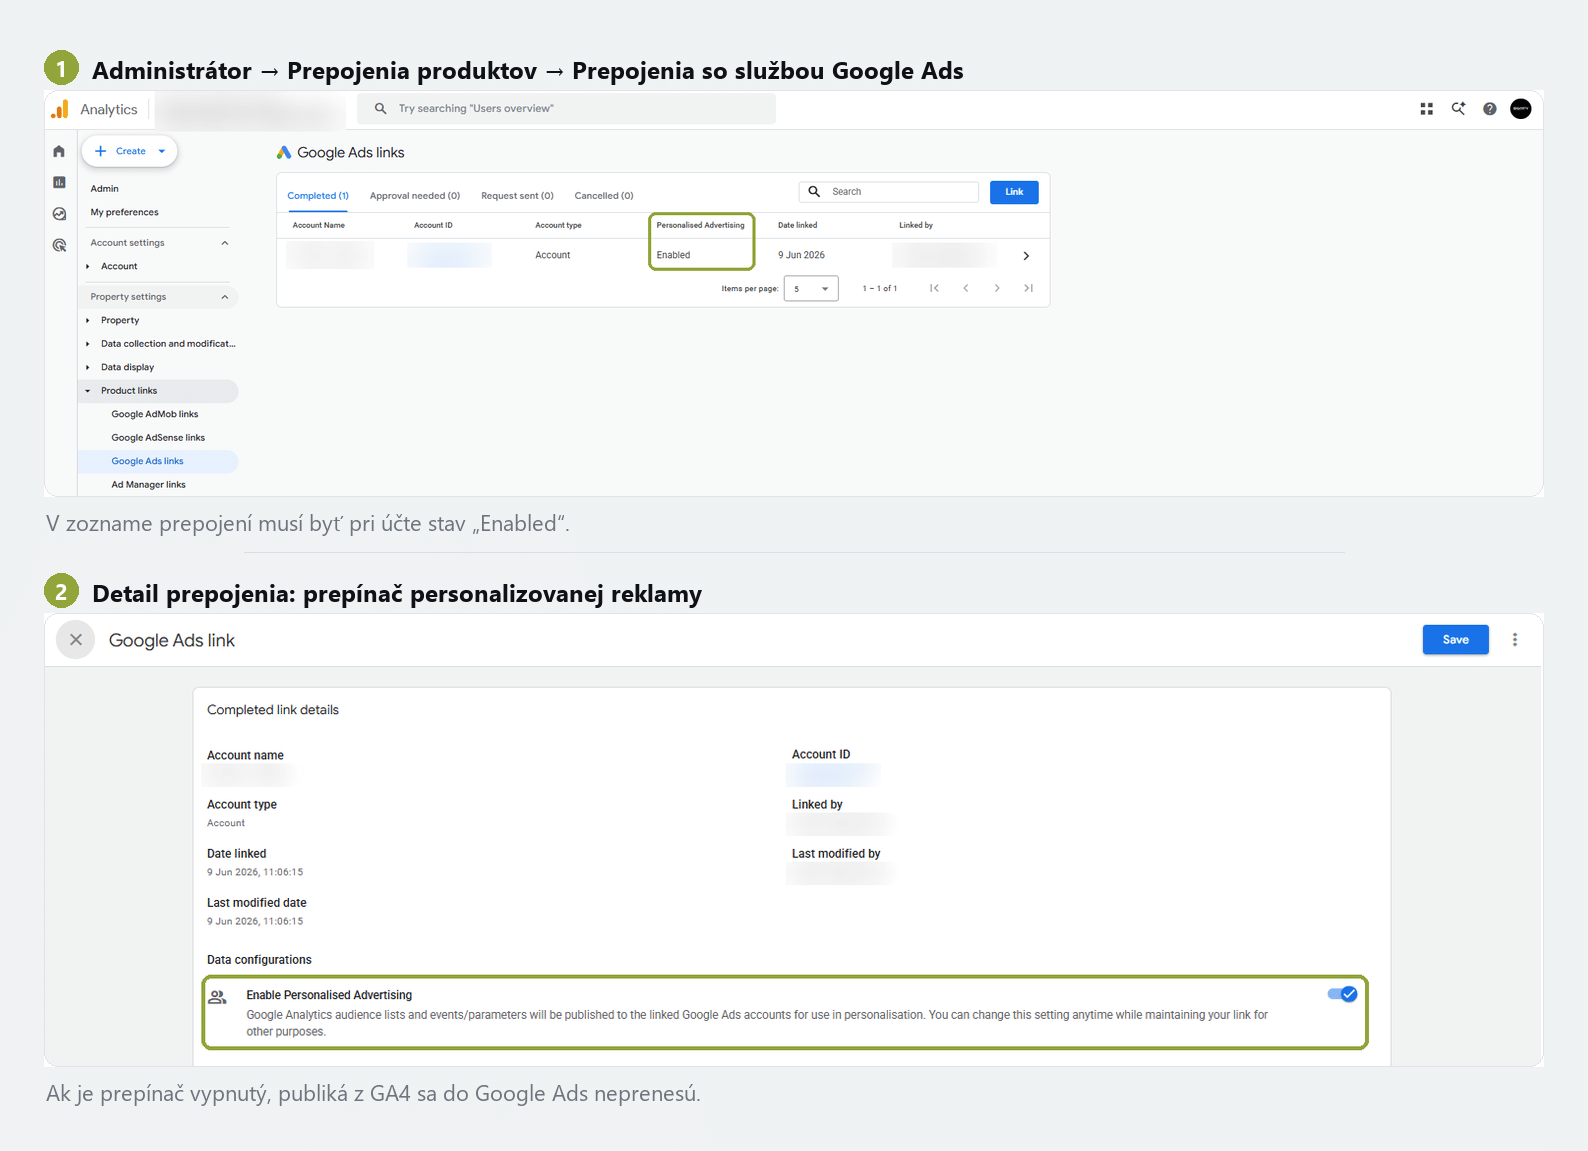
Task: Click the Try searching Users overview field
Action: coord(566,109)
